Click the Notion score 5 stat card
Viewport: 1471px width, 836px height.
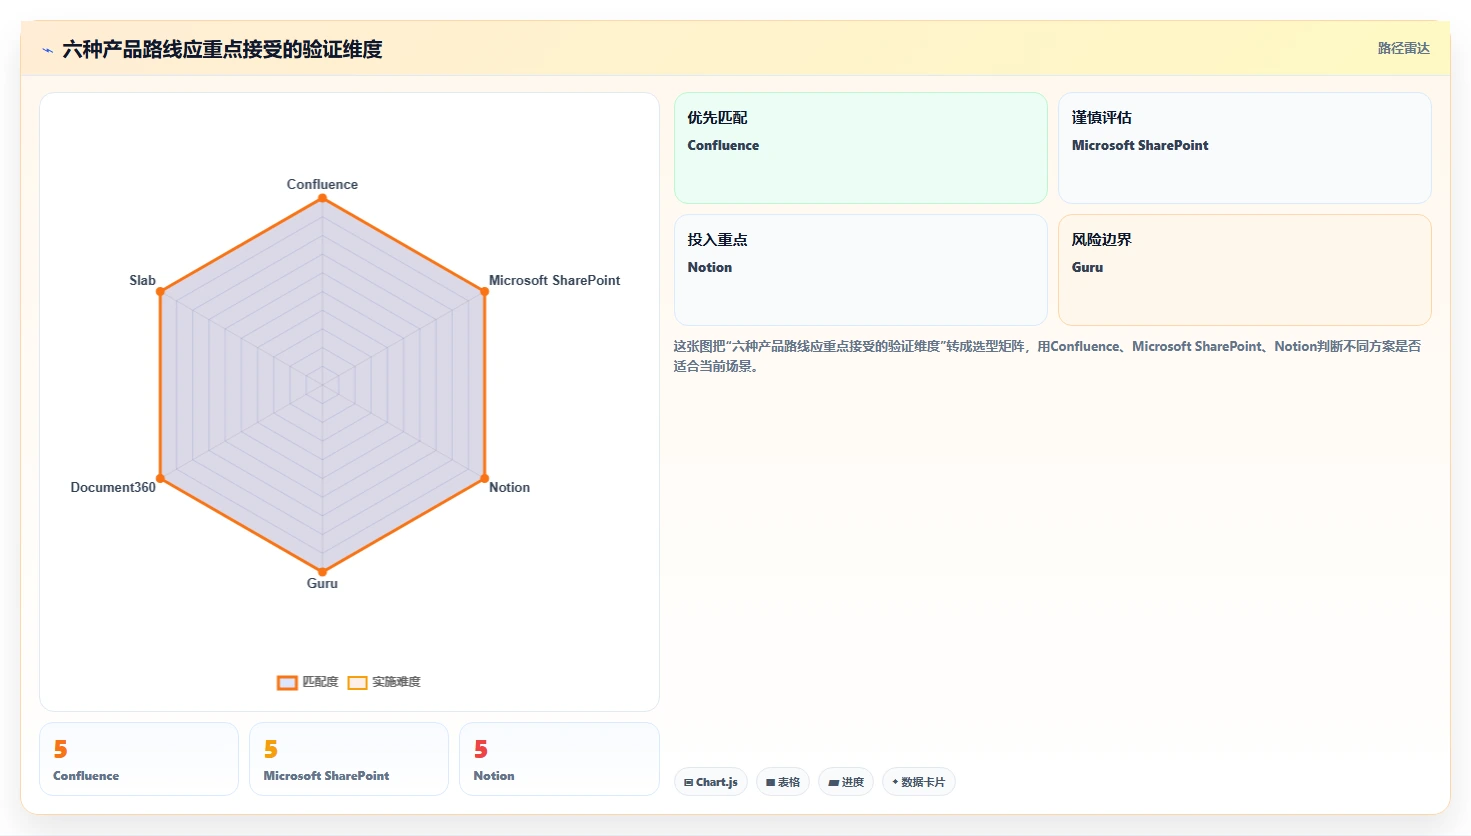coord(559,759)
